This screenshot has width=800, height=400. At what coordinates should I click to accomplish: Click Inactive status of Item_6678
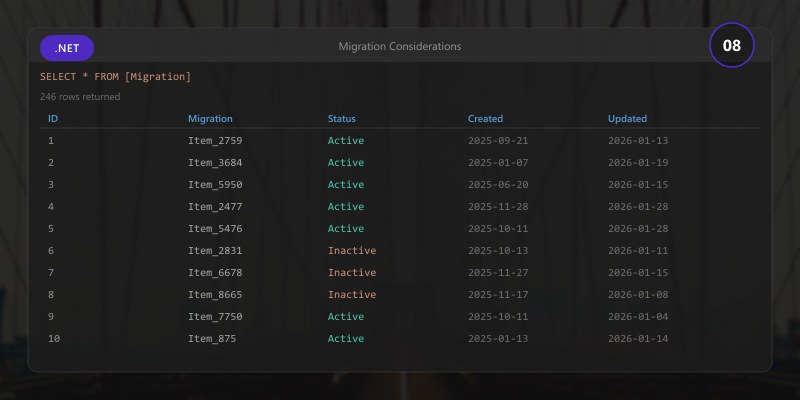pyautogui.click(x=352, y=272)
